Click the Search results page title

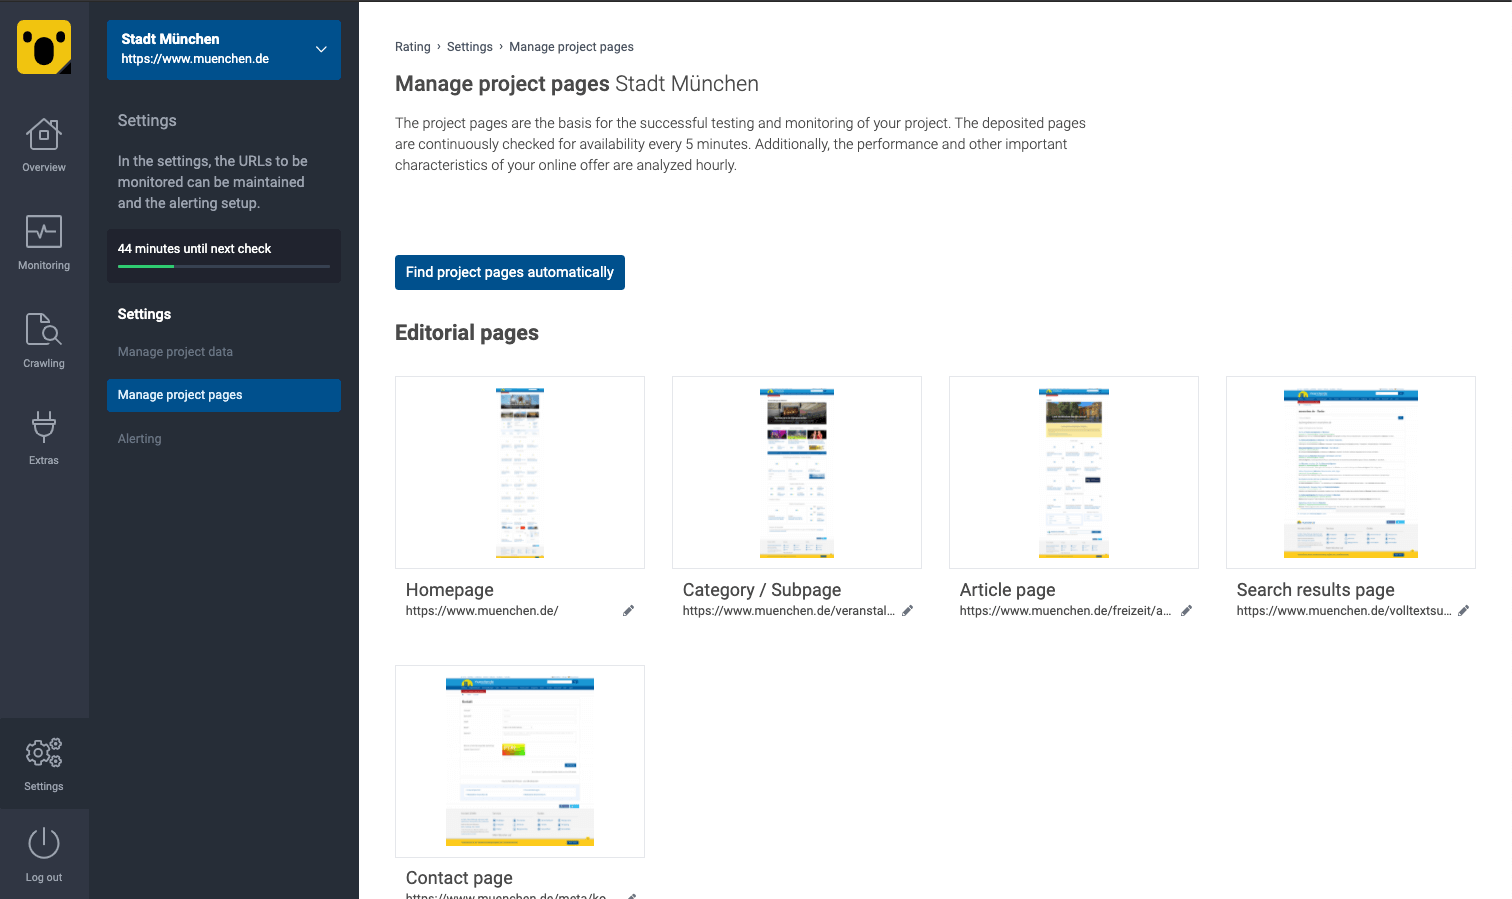pyautogui.click(x=1316, y=590)
